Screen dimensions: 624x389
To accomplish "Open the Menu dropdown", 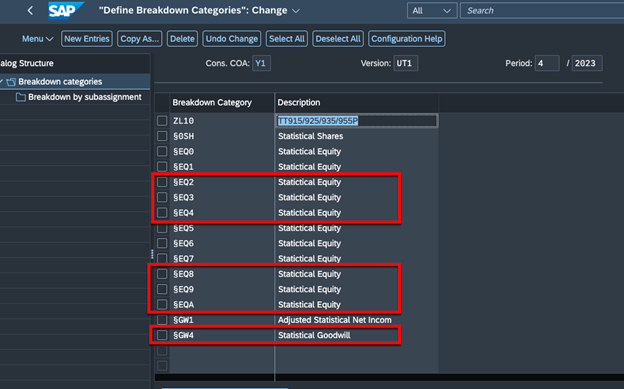I will pos(37,39).
